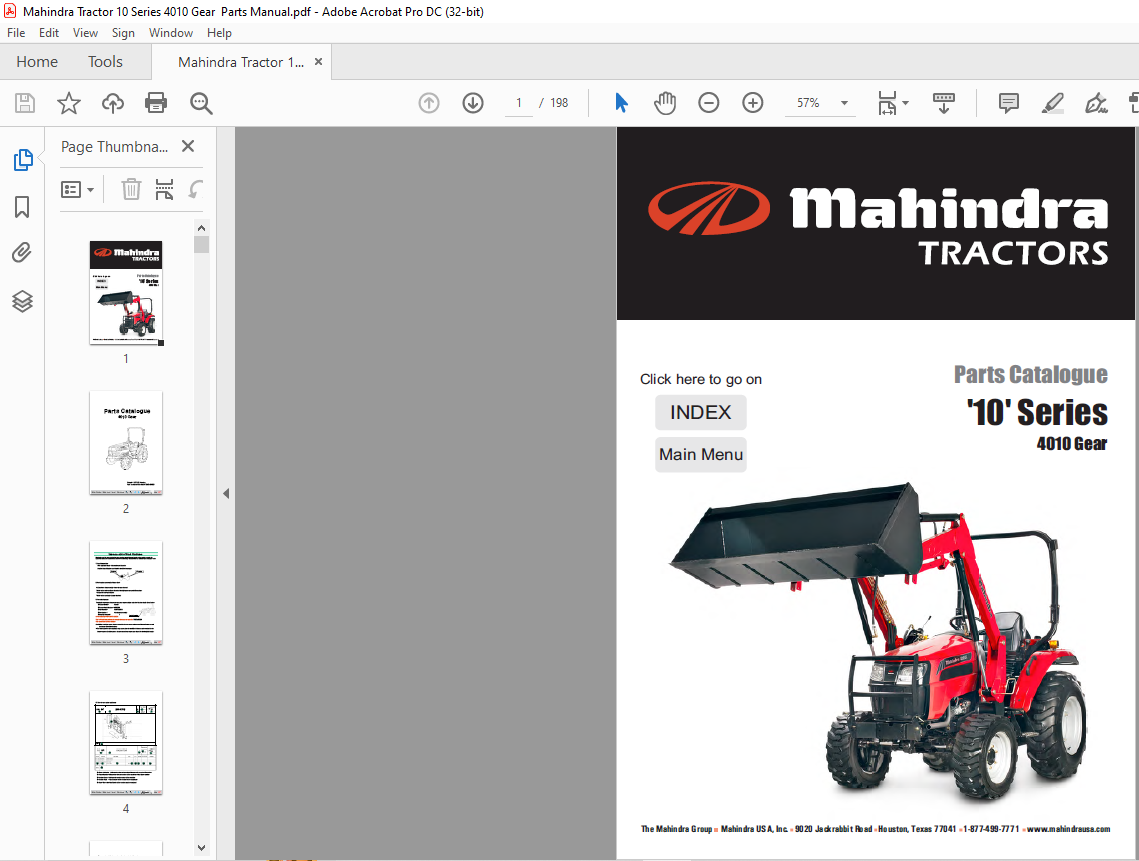Select the Highlight text tool
The height and width of the screenshot is (861, 1139).
click(1053, 103)
